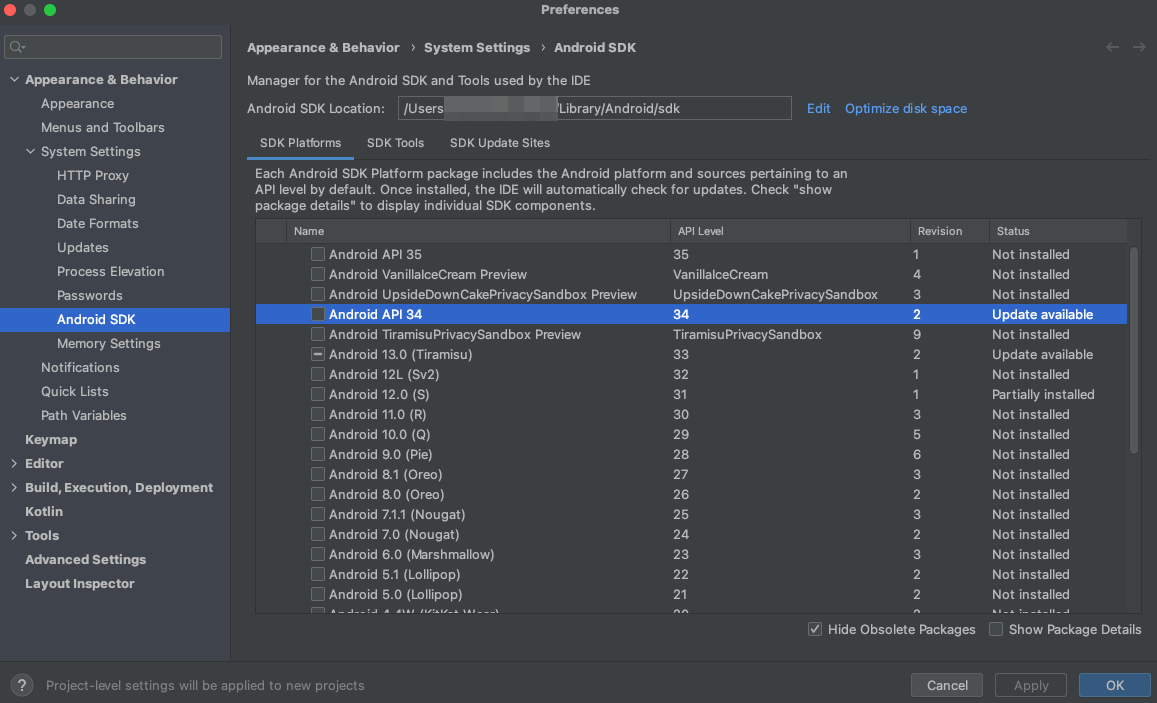The width and height of the screenshot is (1157, 703).
Task: Switch to the SDK Tools tab
Action: [x=396, y=143]
